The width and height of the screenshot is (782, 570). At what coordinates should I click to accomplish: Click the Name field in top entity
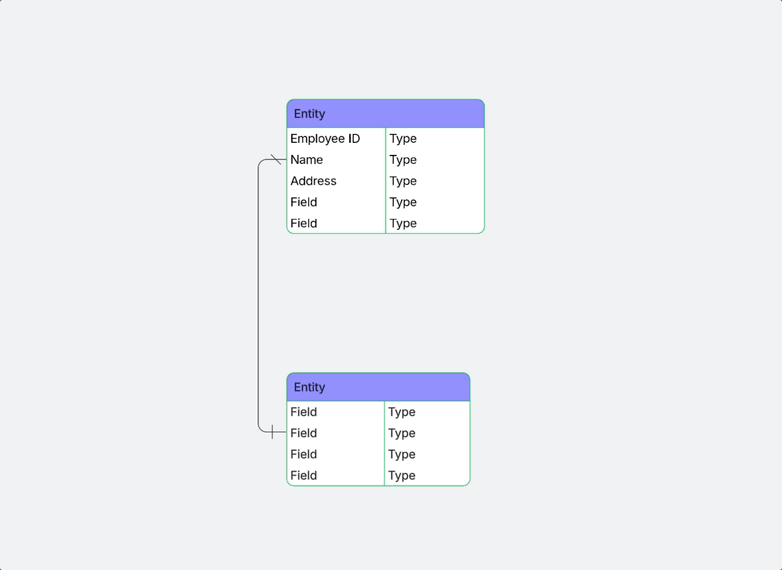(x=336, y=160)
